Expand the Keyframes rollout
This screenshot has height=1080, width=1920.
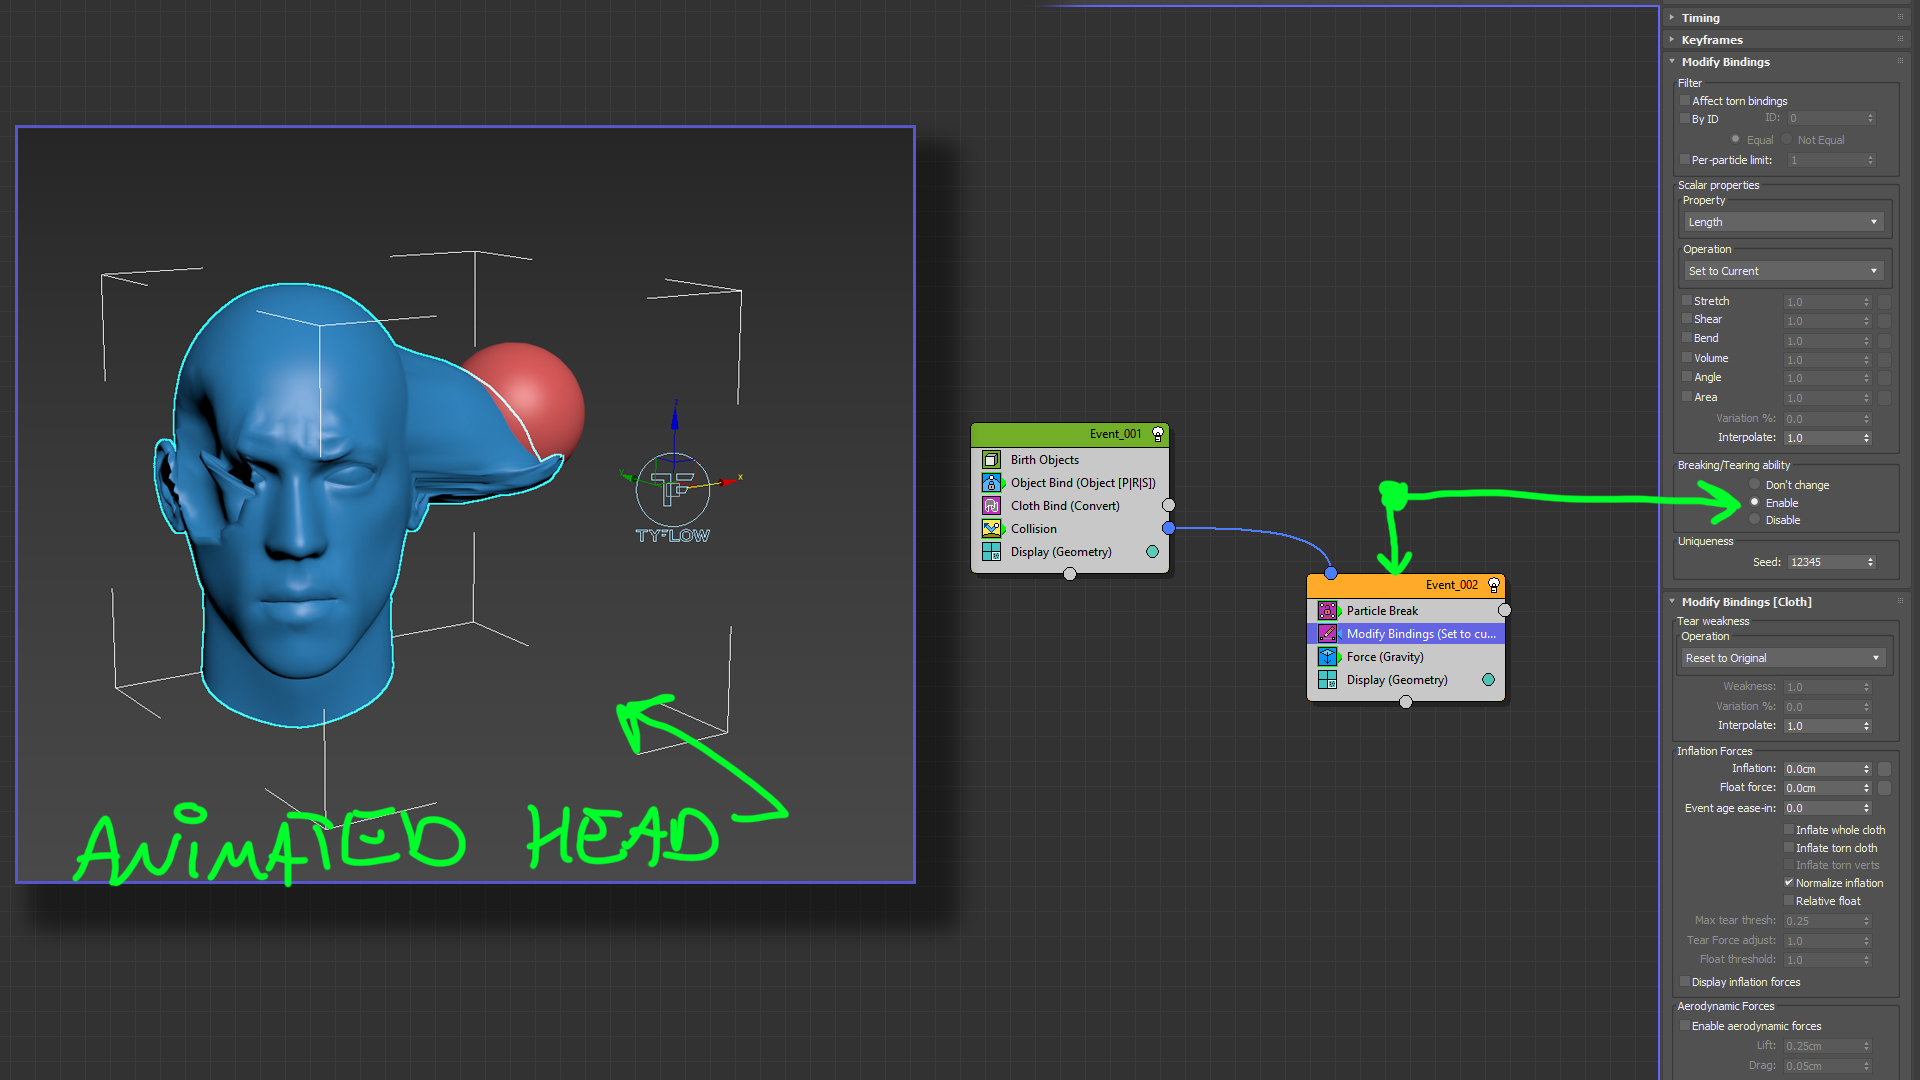(x=1789, y=40)
